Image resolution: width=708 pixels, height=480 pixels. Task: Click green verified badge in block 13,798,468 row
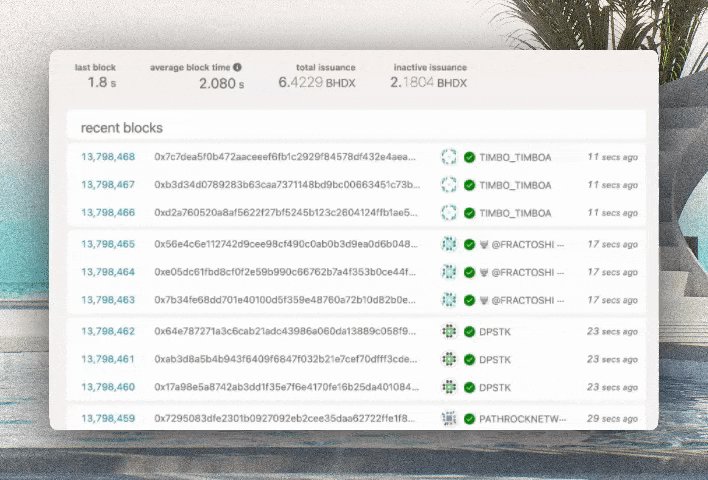470,157
